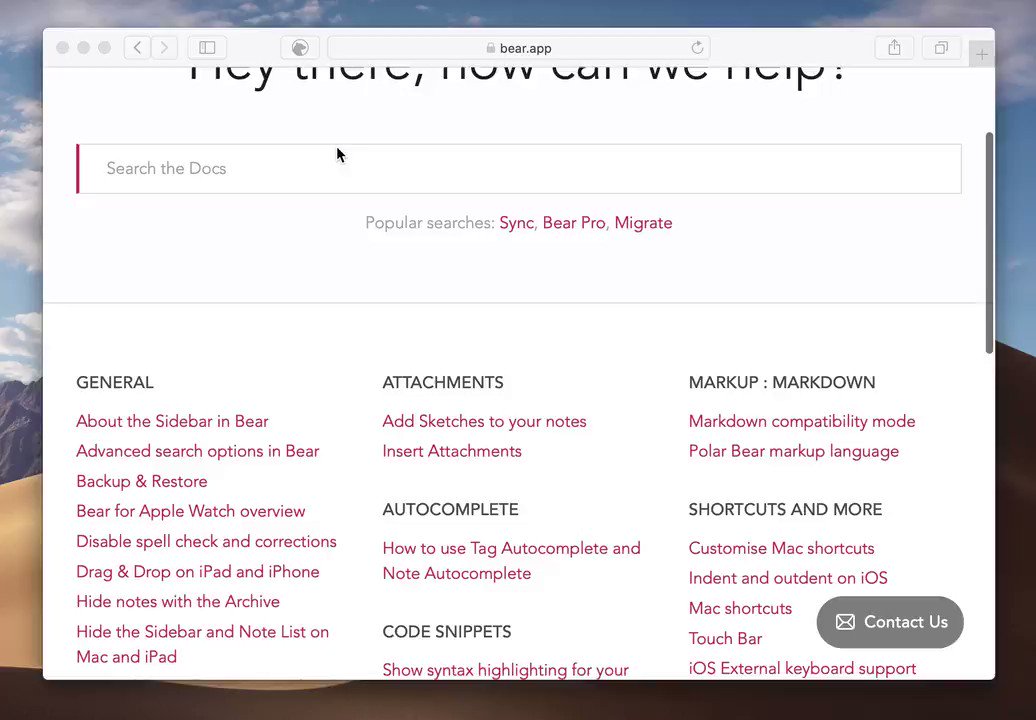The image size is (1036, 720).
Task: Click the AUTOCOMPLETE section heading
Action: [x=451, y=509]
